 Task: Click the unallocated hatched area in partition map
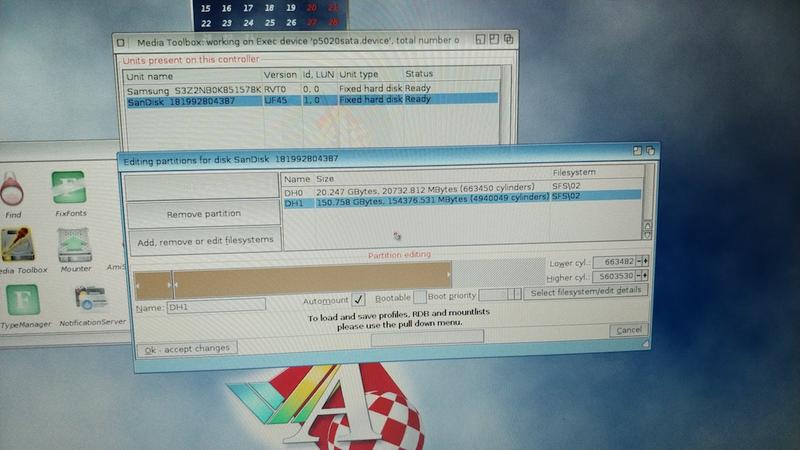click(x=499, y=271)
